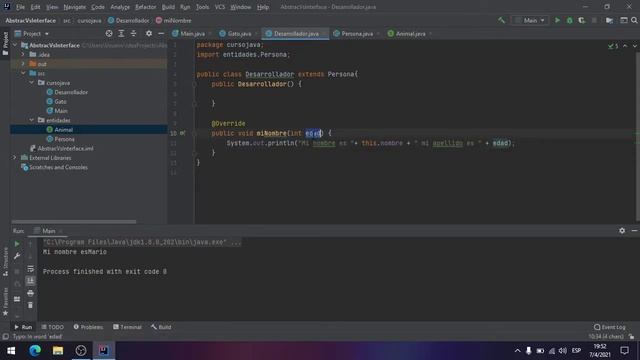Open the Refactor menu
The image size is (640, 360).
[x=145, y=7]
